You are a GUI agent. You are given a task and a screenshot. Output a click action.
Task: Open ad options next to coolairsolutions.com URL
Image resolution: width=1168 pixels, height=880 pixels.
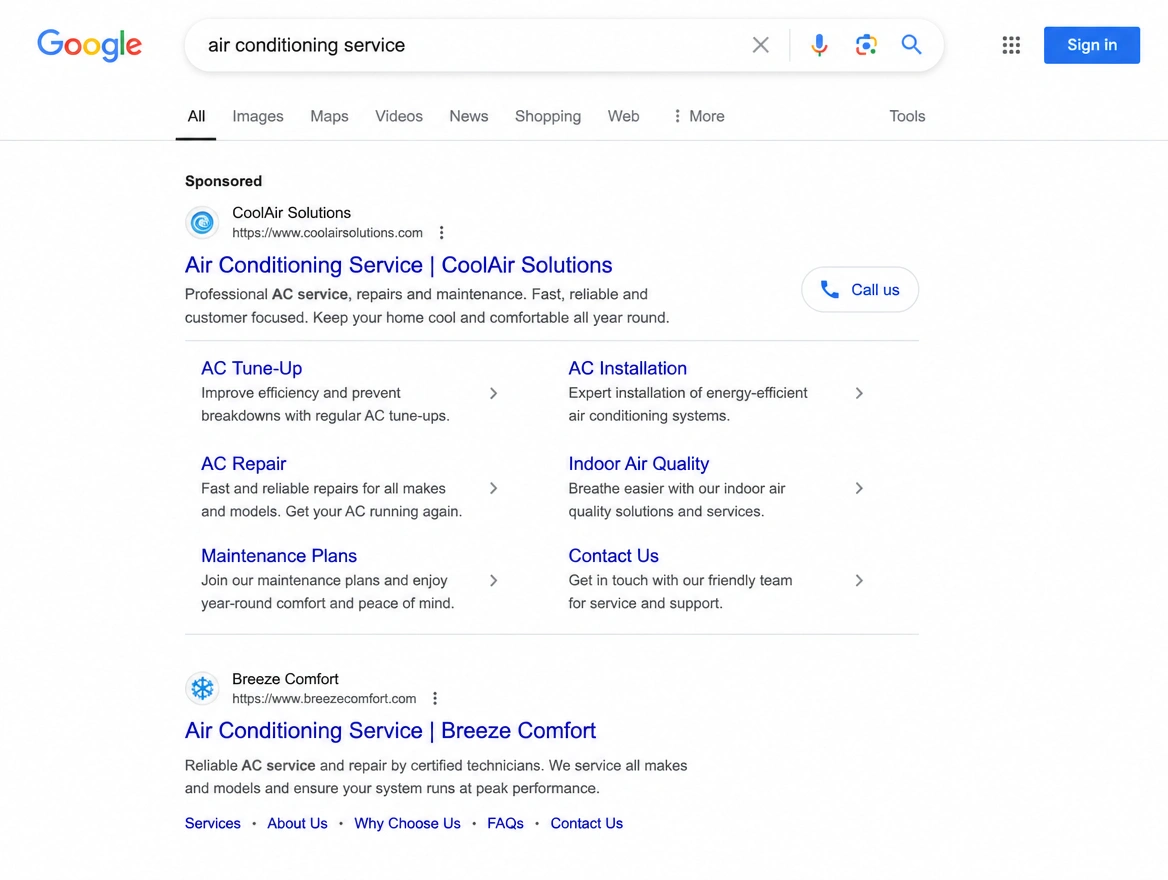pos(441,232)
